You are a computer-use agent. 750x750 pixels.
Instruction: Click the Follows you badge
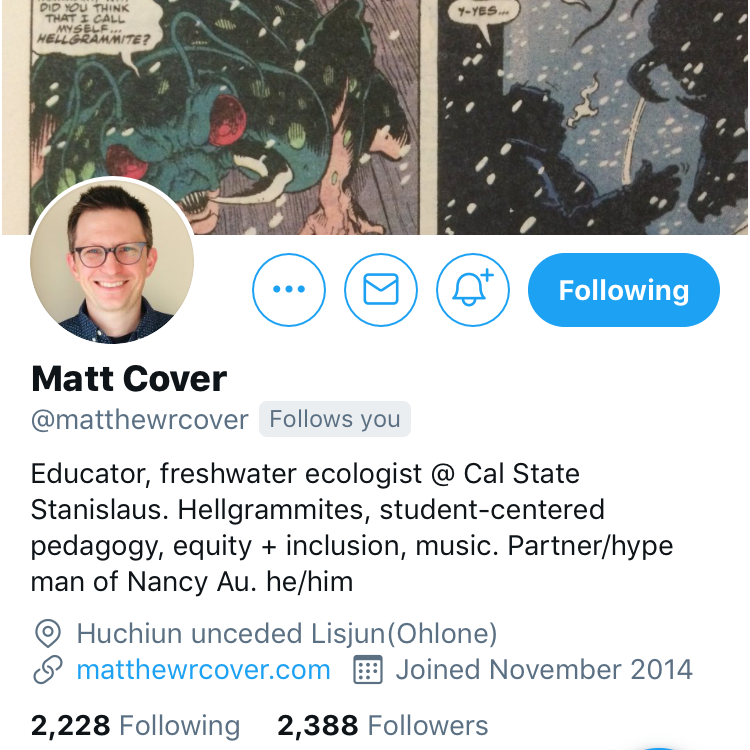coord(335,419)
